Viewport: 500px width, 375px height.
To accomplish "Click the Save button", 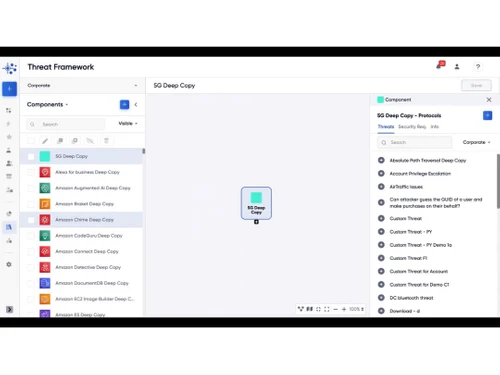I will point(476,86).
